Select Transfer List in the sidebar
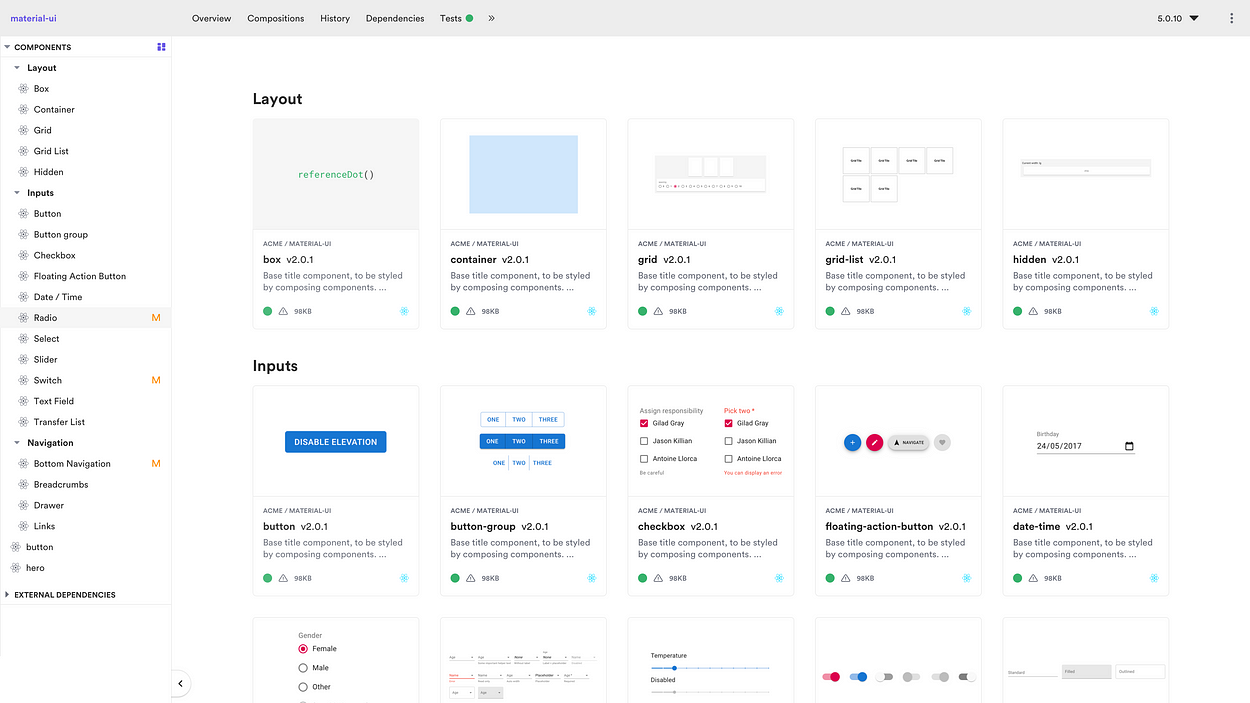 pos(59,422)
